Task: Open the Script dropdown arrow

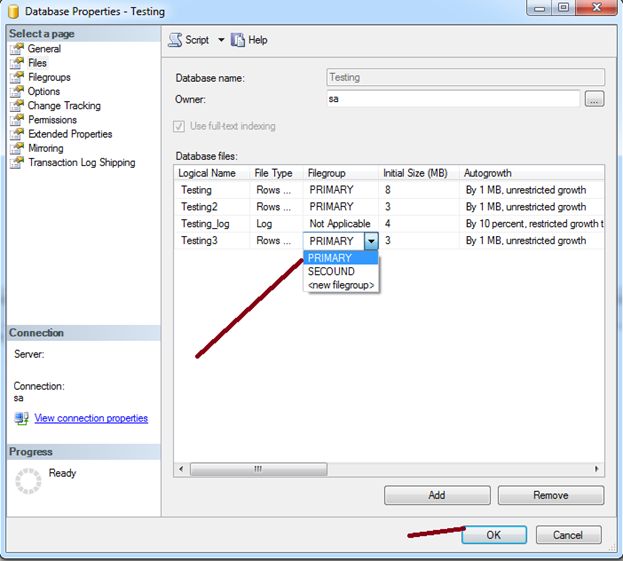Action: [x=221, y=40]
